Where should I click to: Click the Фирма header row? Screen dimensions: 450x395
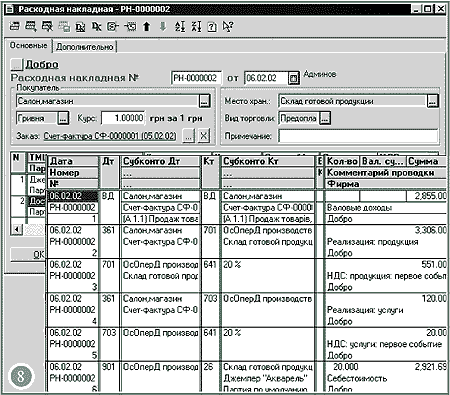pyautogui.click(x=386, y=184)
